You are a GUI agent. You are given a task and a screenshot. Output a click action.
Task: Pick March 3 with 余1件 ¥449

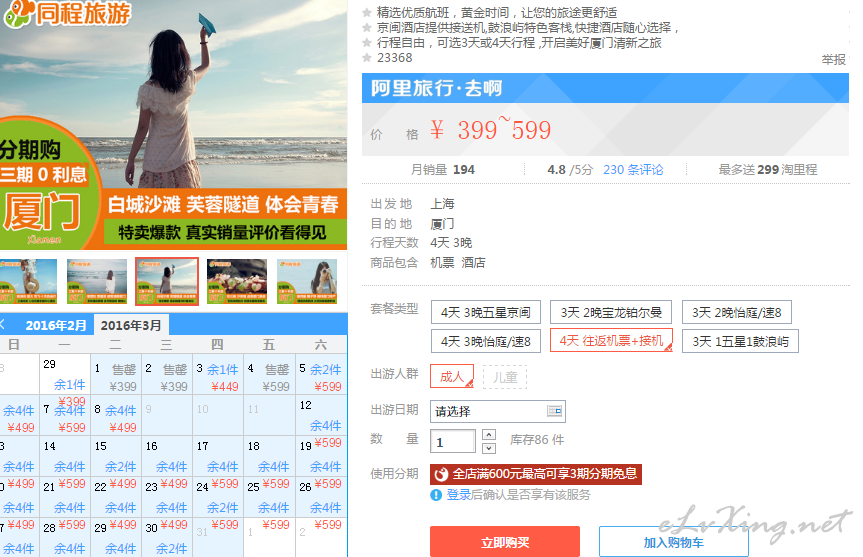point(217,376)
